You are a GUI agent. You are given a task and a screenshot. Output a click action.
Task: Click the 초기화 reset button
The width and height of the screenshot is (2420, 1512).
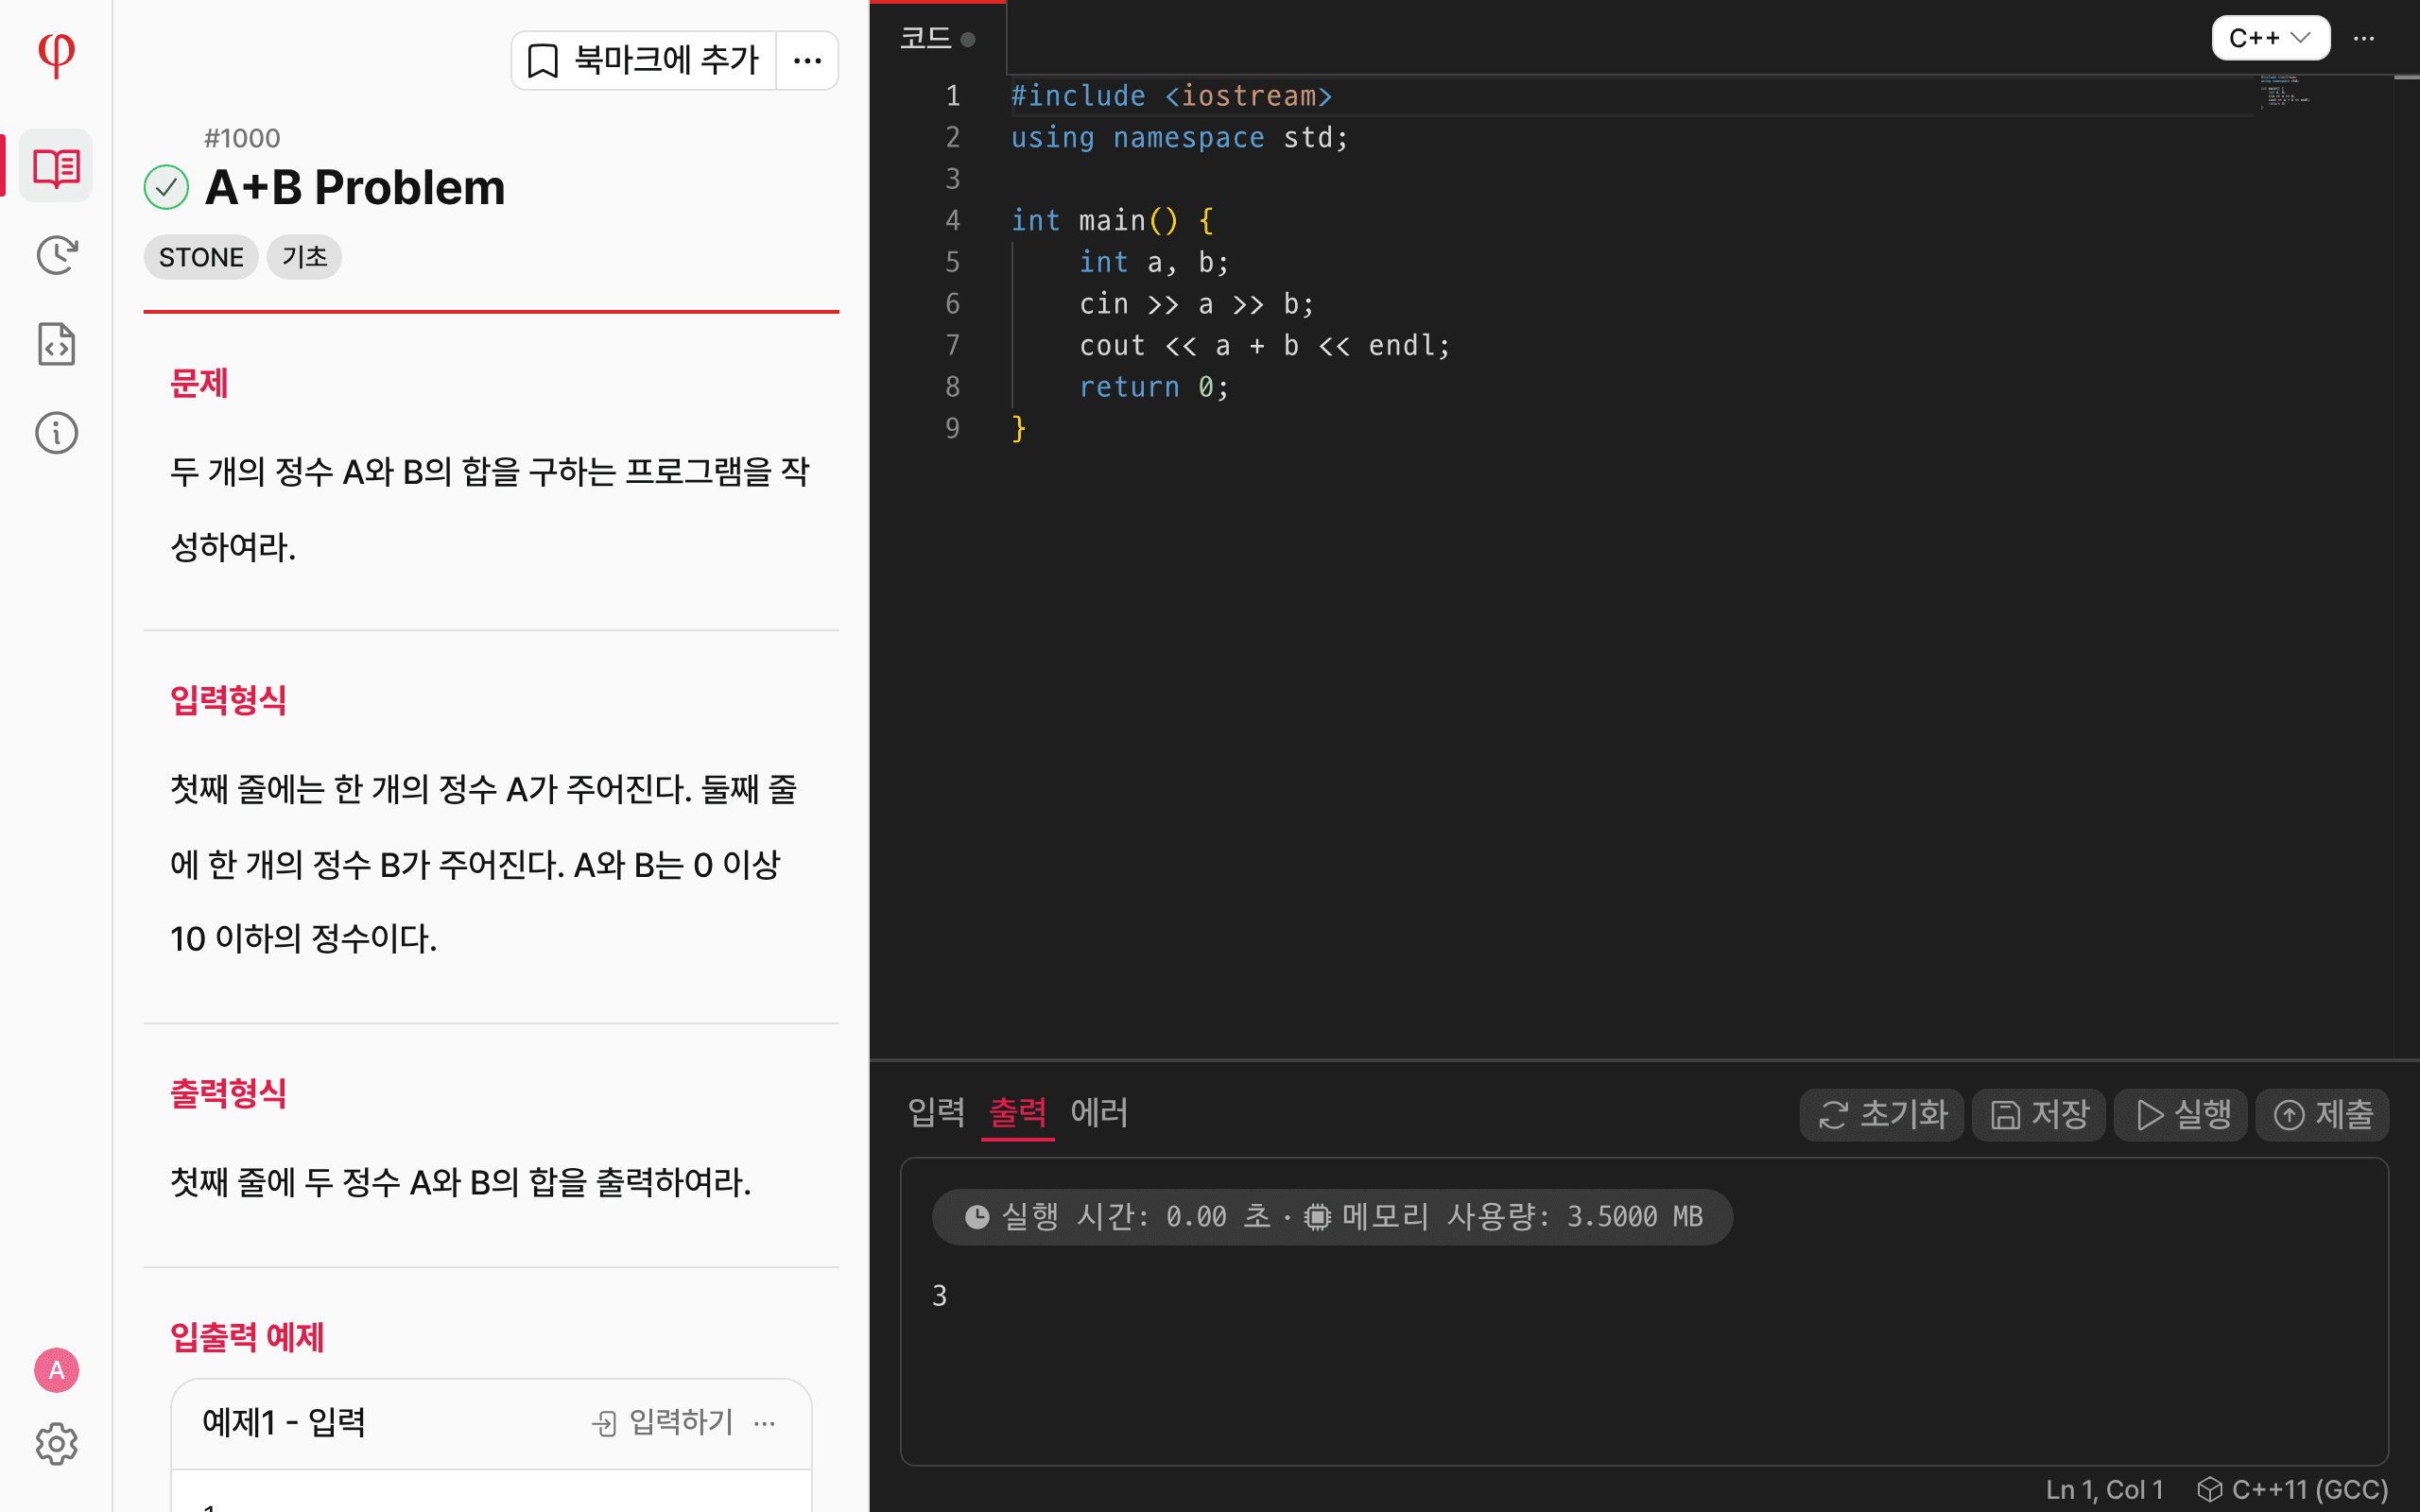tap(1882, 1114)
